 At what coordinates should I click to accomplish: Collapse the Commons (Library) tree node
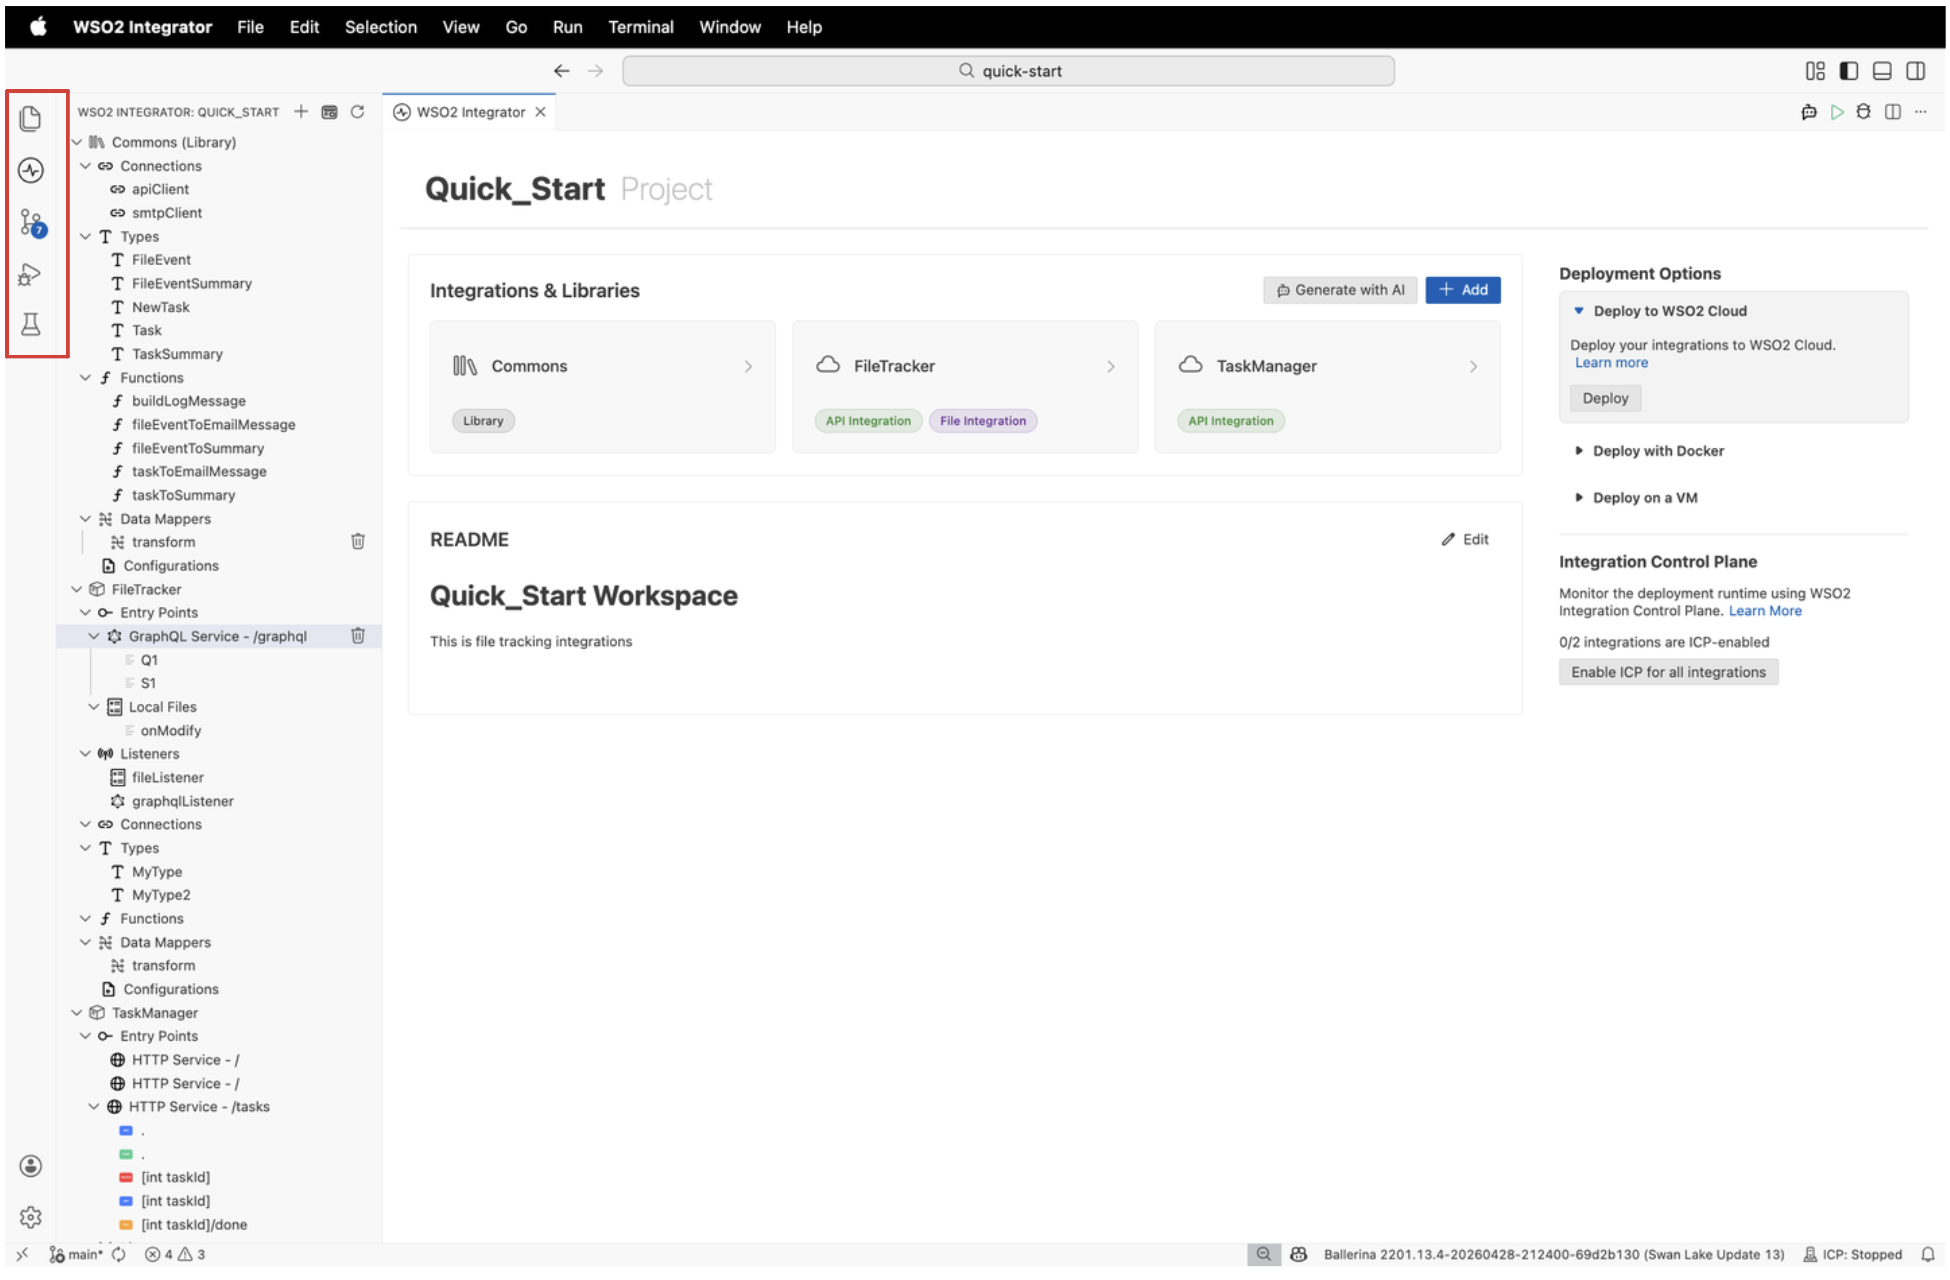tap(77, 142)
